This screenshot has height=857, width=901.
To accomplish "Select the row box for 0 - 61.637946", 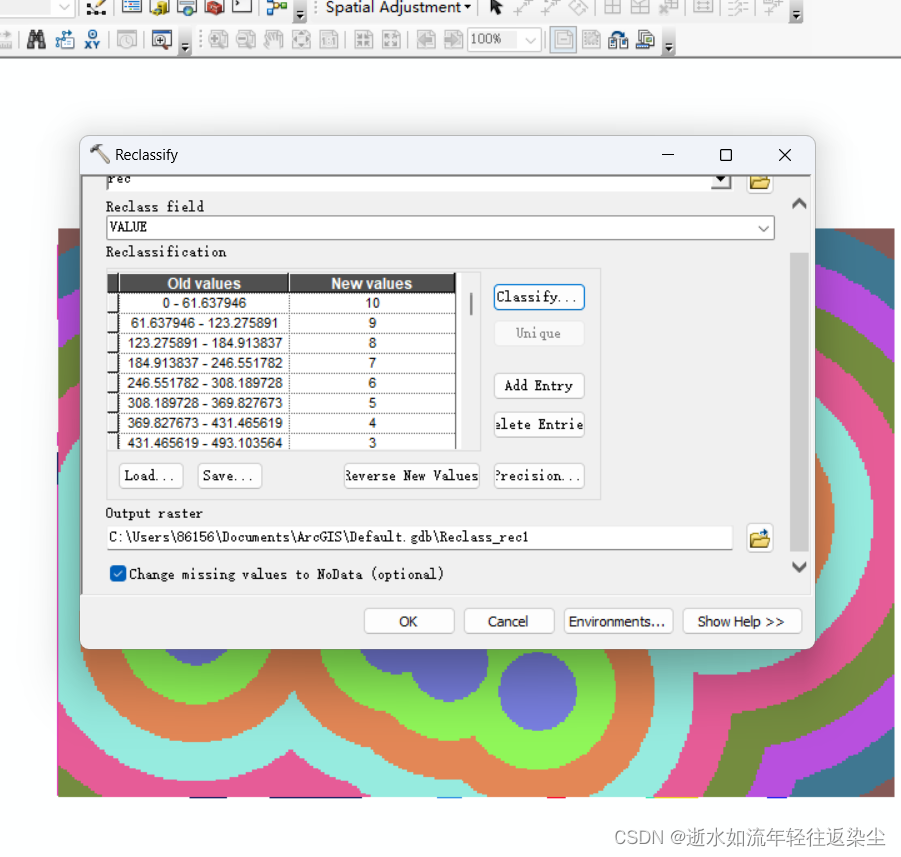I will (113, 303).
